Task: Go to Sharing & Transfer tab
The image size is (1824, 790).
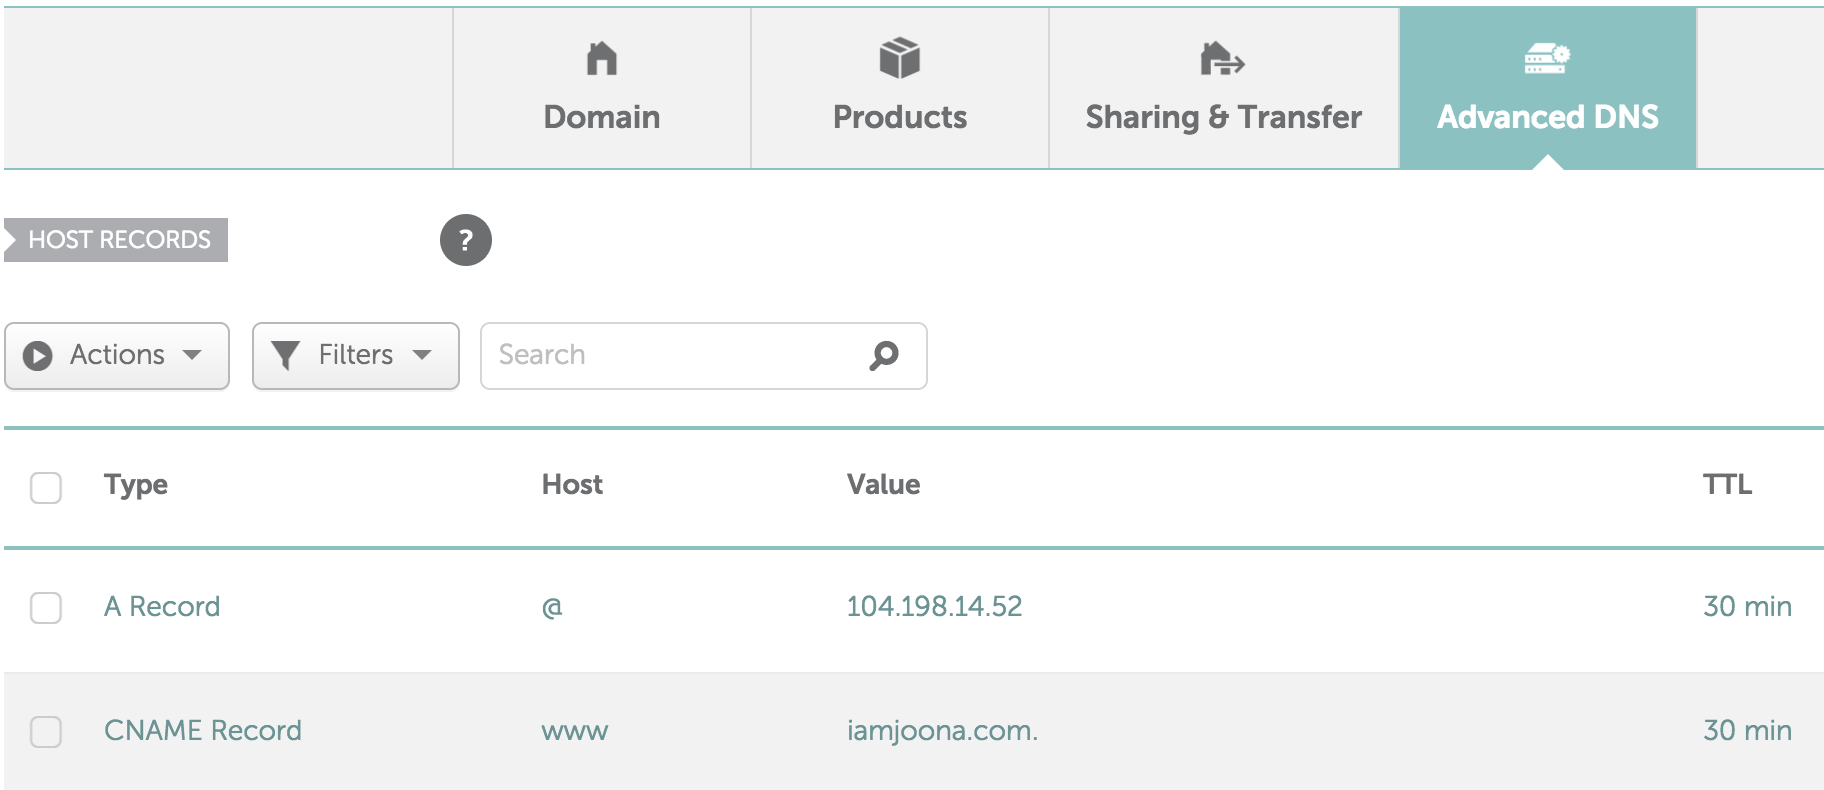Action: [1224, 88]
